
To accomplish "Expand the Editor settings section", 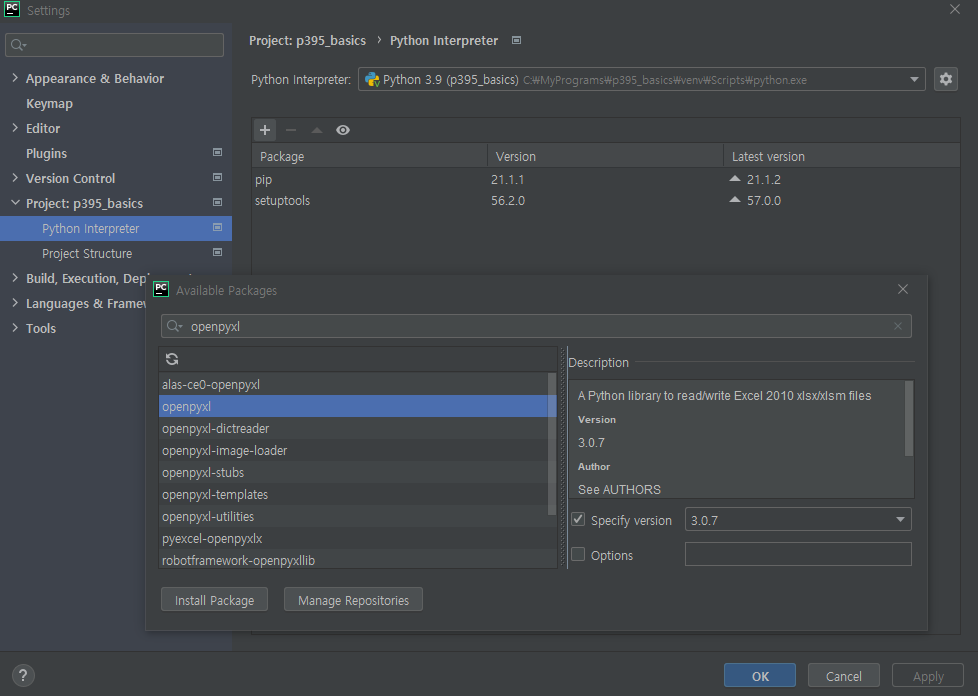I will coord(15,128).
